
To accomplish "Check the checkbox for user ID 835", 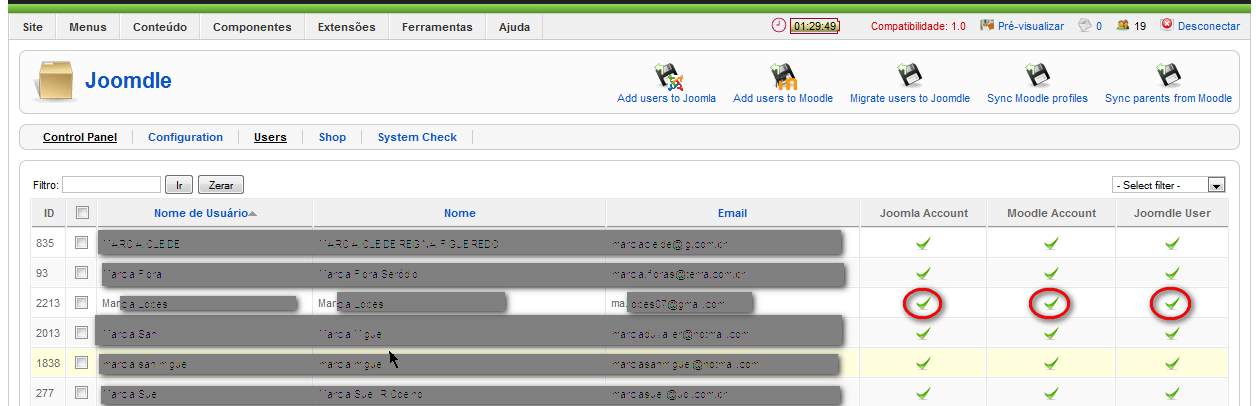I will click(82, 242).
